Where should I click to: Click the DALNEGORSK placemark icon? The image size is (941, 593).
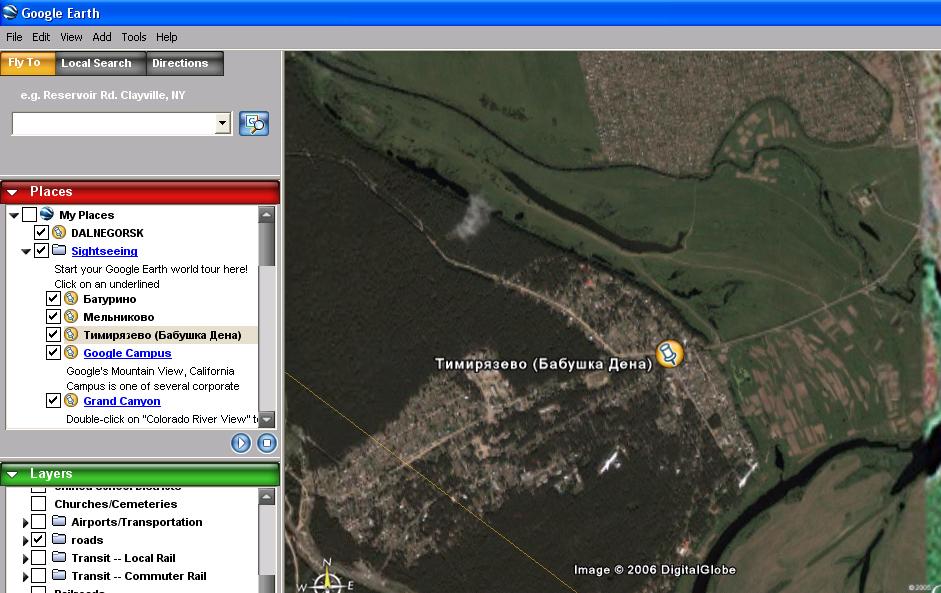[59, 233]
